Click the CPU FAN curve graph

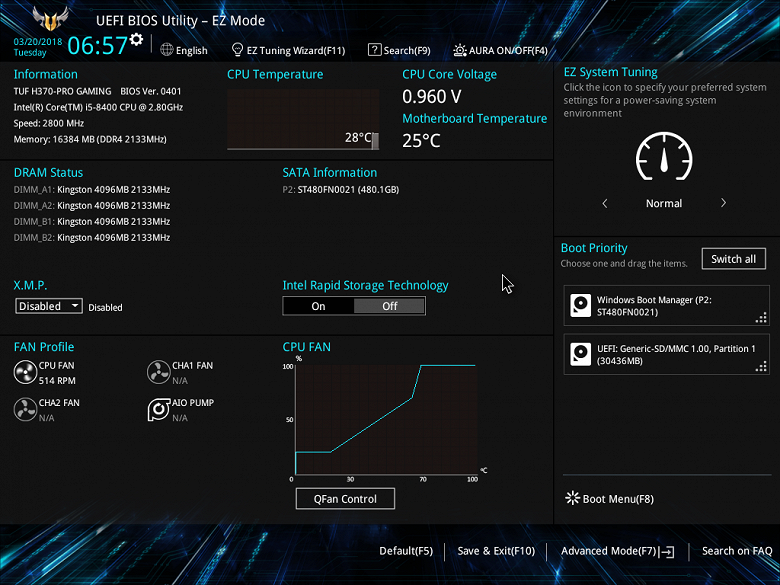[386, 419]
